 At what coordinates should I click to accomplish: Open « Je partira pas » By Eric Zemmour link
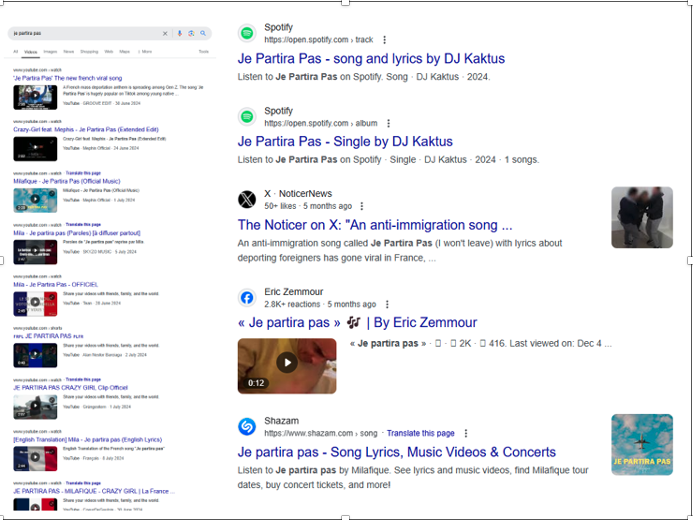[358, 323]
